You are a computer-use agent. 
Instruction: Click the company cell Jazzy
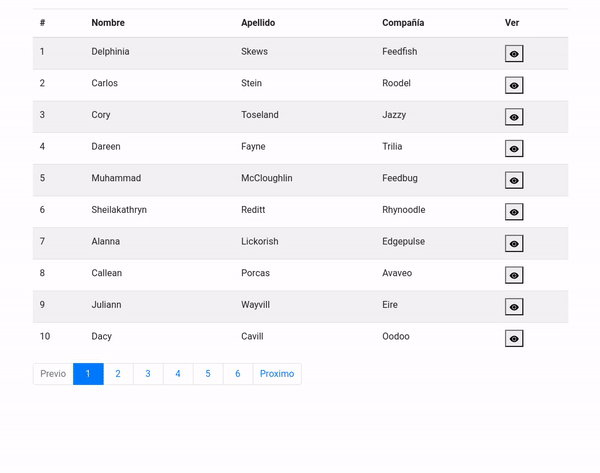coord(394,115)
